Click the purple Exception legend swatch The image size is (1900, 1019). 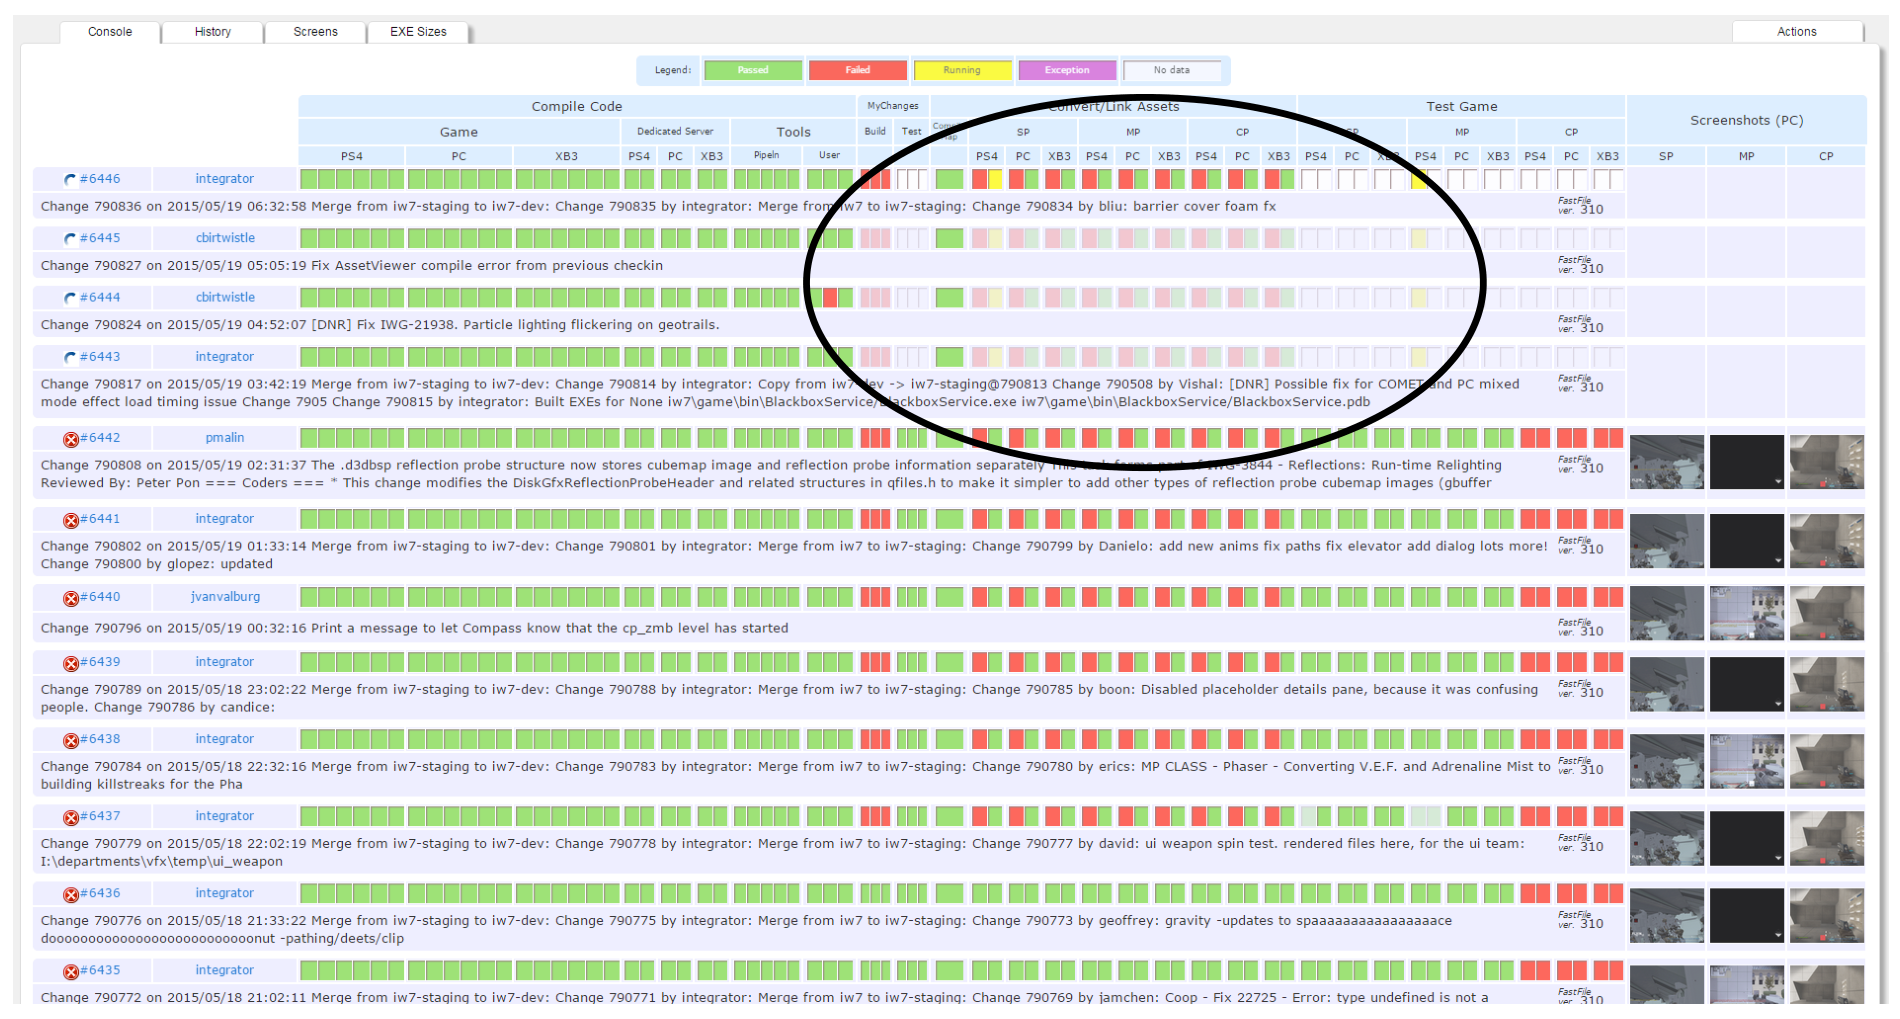coord(1067,70)
